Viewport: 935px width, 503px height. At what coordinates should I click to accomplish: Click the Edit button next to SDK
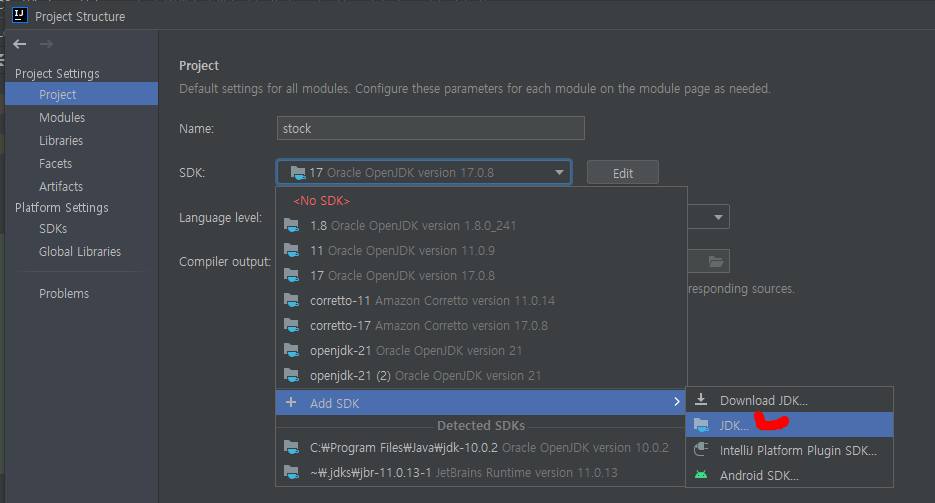623,173
